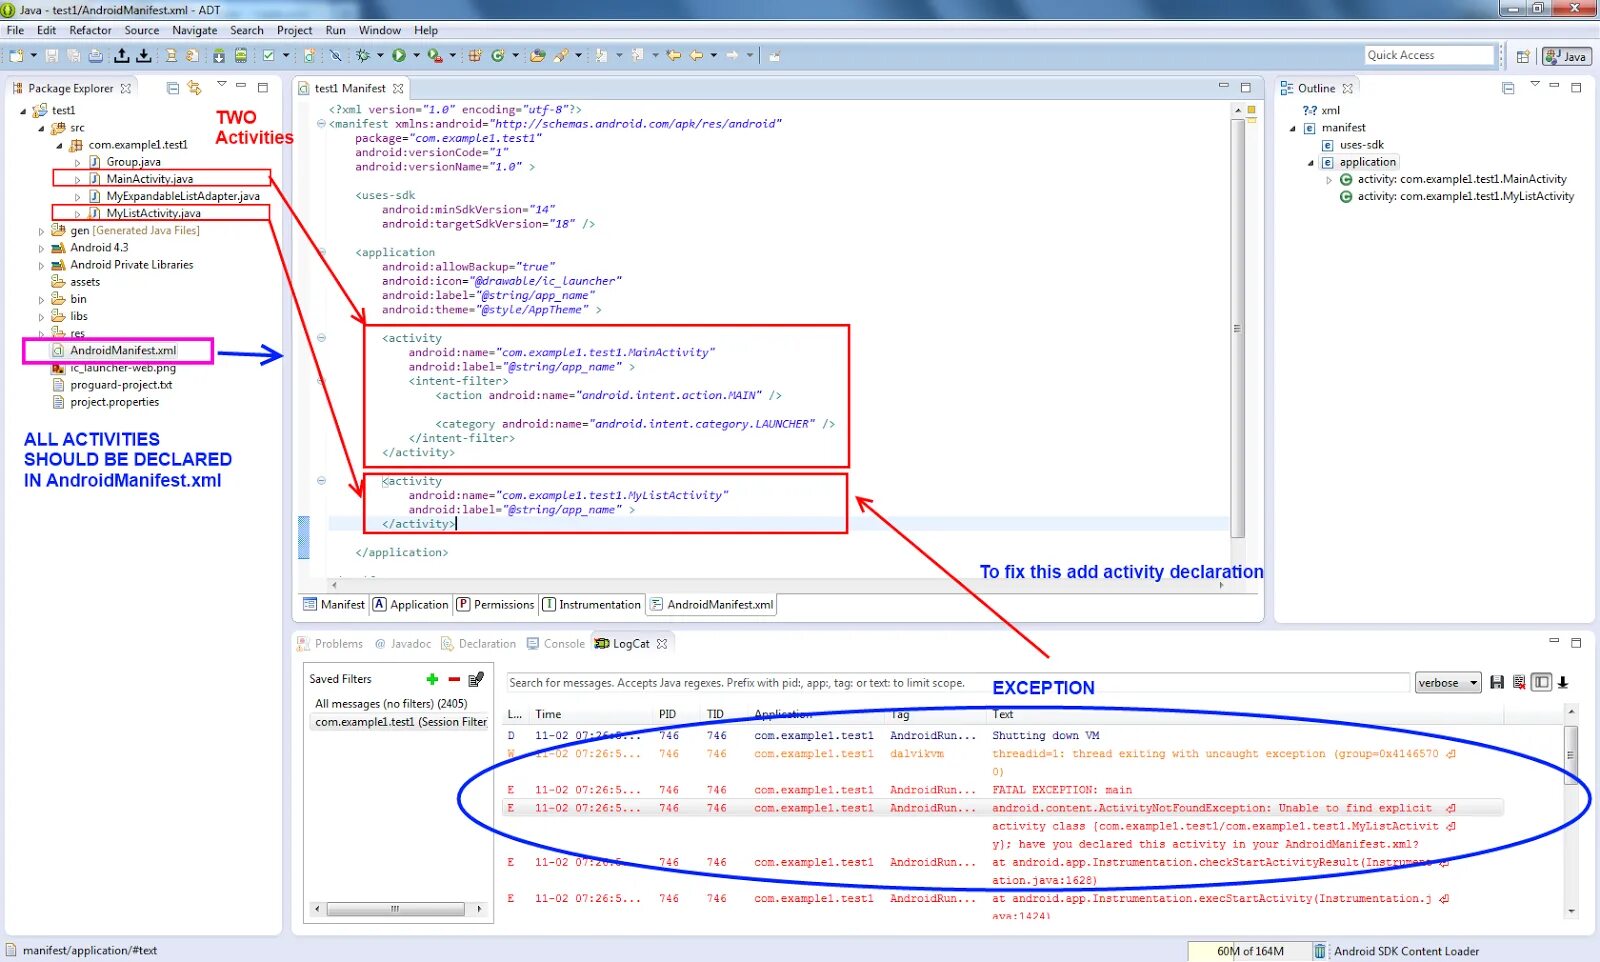Switch to the Application manifest tab

[x=410, y=604]
